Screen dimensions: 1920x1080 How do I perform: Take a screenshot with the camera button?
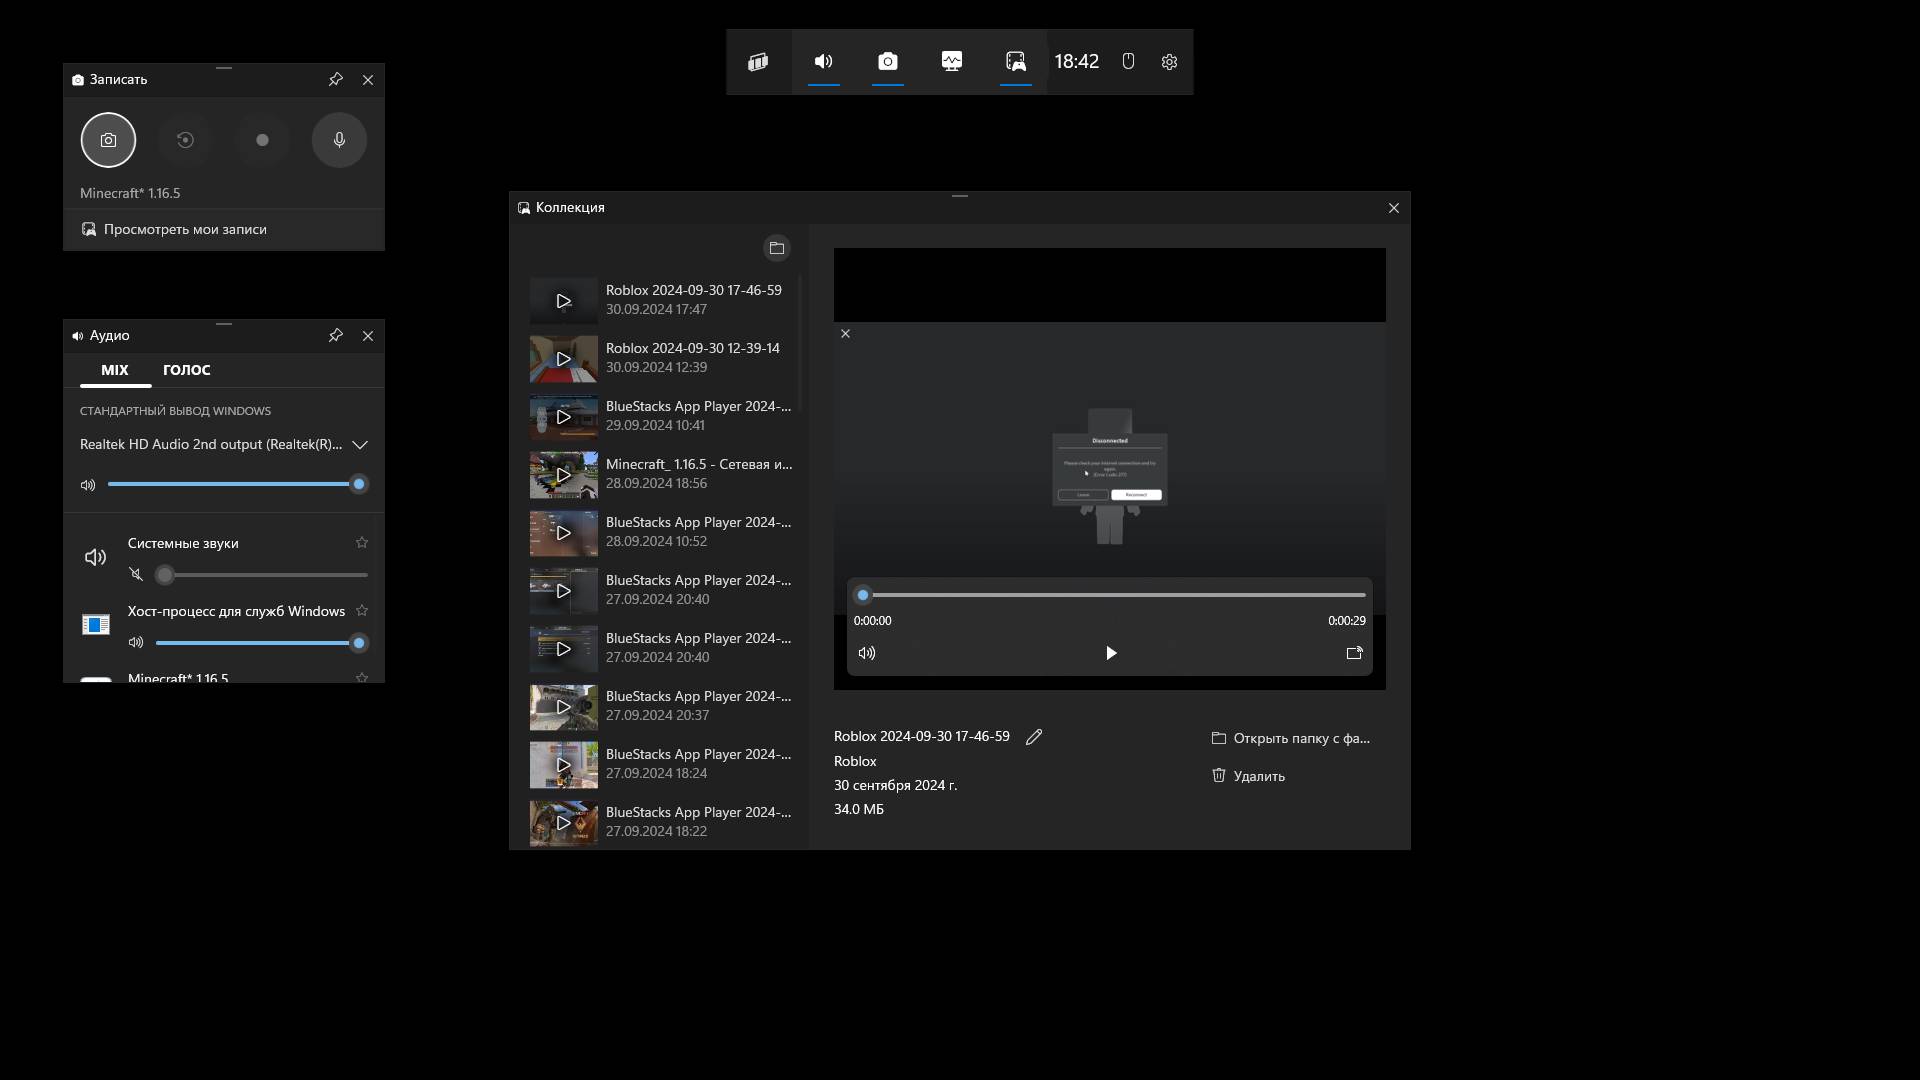[108, 140]
